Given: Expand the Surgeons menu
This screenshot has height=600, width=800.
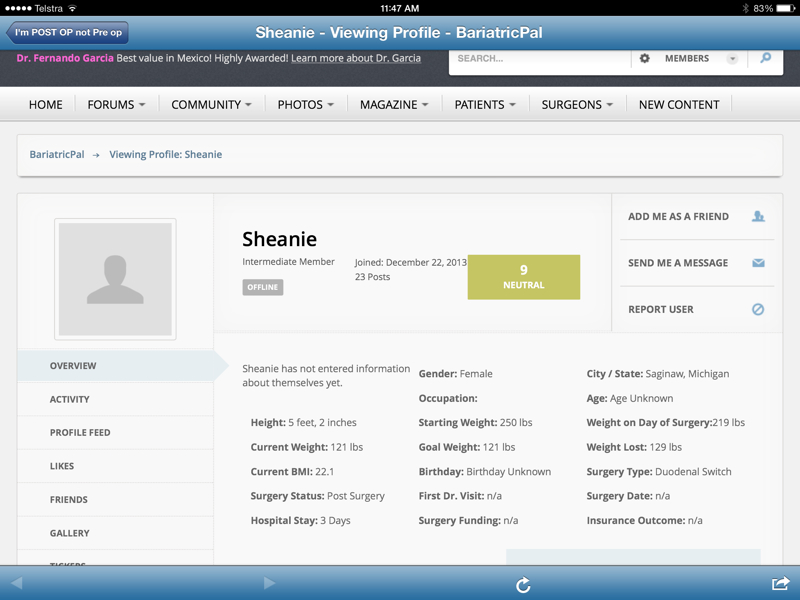Looking at the screenshot, I should pos(577,105).
